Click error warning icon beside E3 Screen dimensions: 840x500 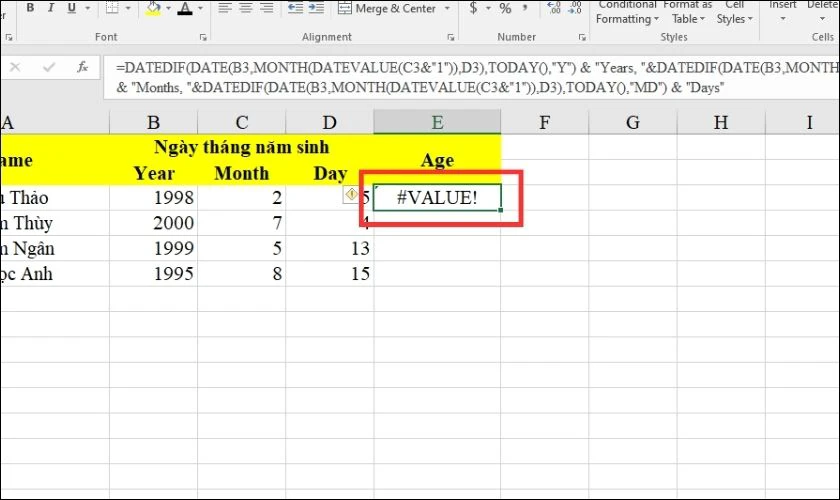[x=351, y=194]
